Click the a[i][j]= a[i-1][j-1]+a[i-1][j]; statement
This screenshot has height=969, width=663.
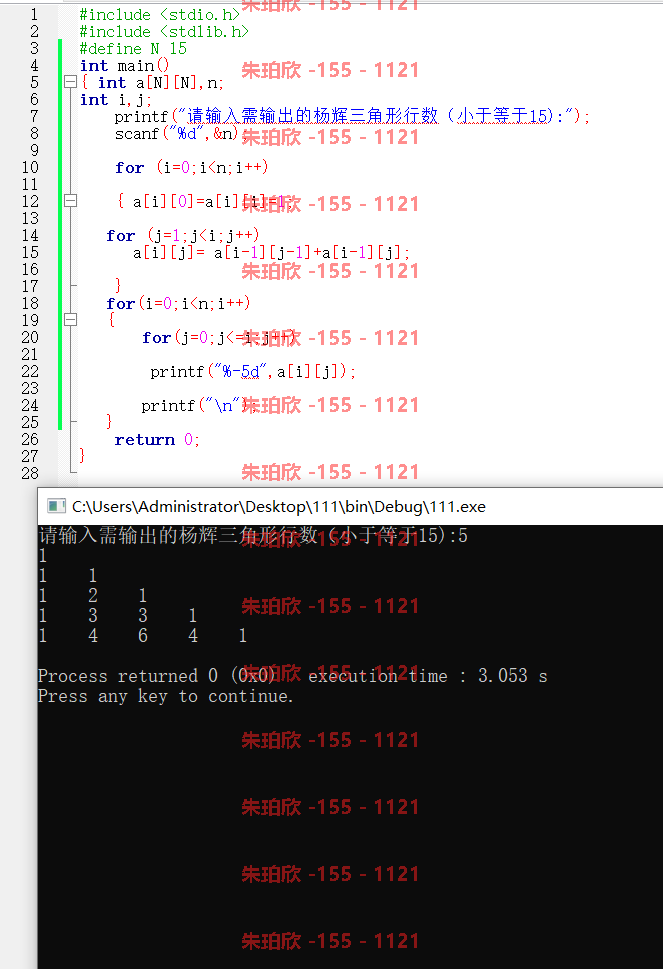point(271,253)
